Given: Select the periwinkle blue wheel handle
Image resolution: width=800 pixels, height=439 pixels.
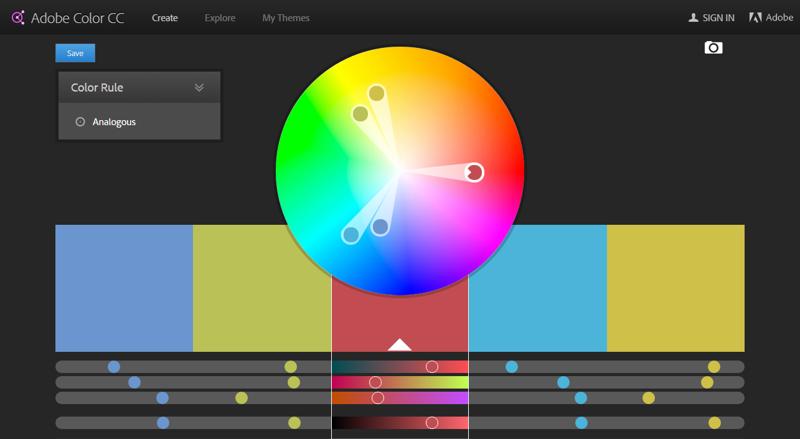Looking at the screenshot, I should coord(380,227).
